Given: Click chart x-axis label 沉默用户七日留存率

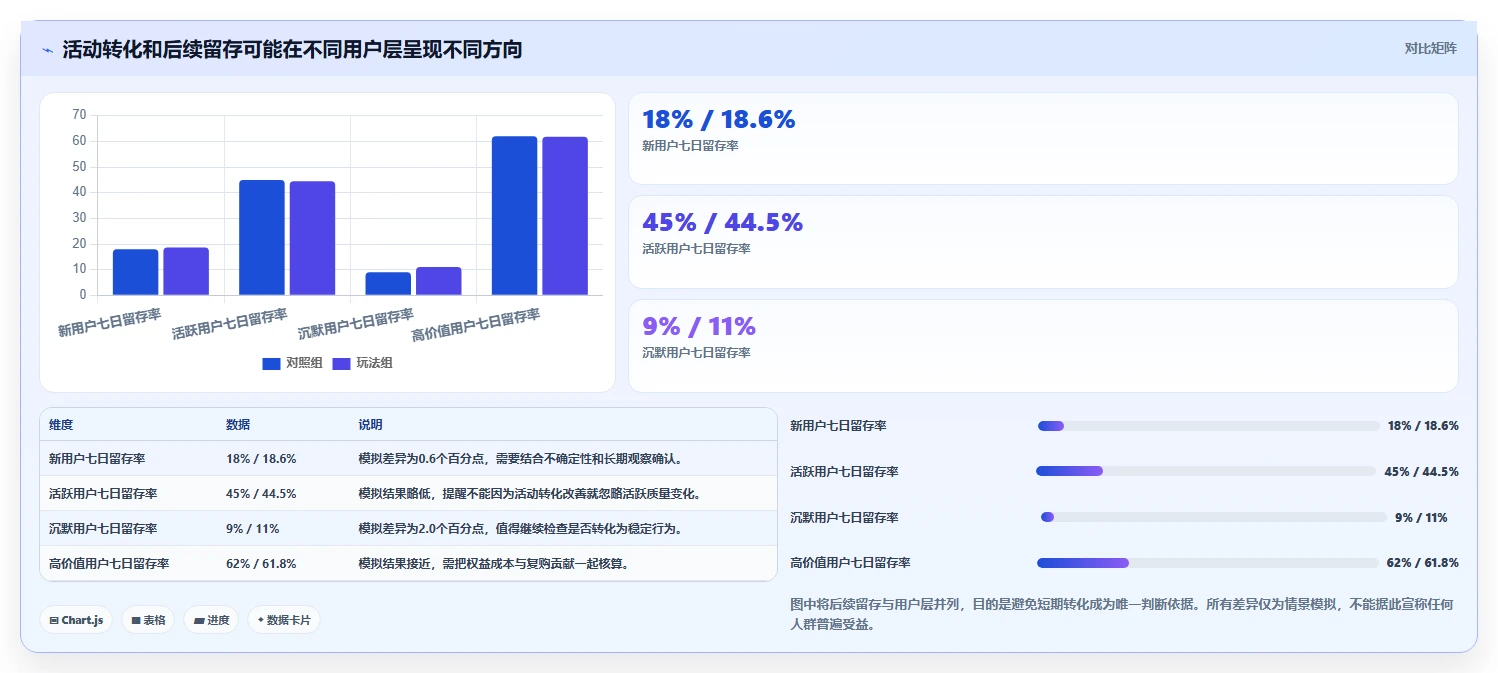Looking at the screenshot, I should point(356,324).
